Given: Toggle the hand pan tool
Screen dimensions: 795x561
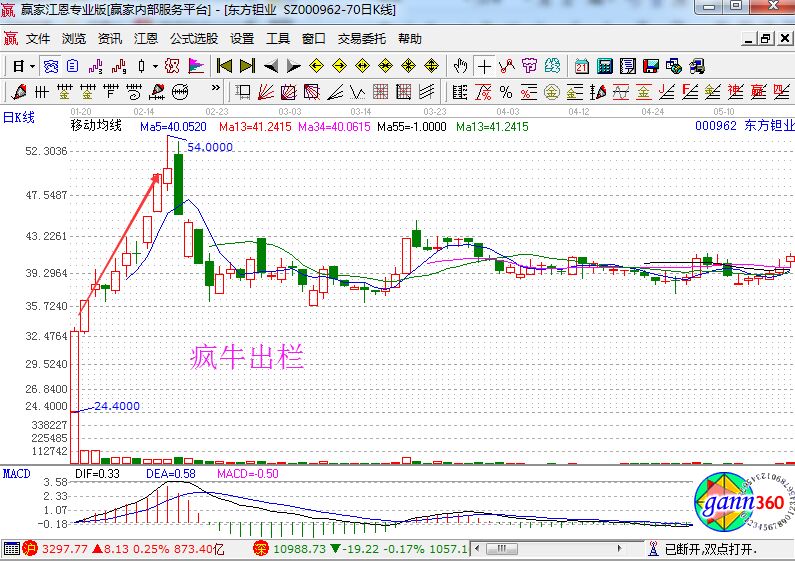Looking at the screenshot, I should 460,66.
